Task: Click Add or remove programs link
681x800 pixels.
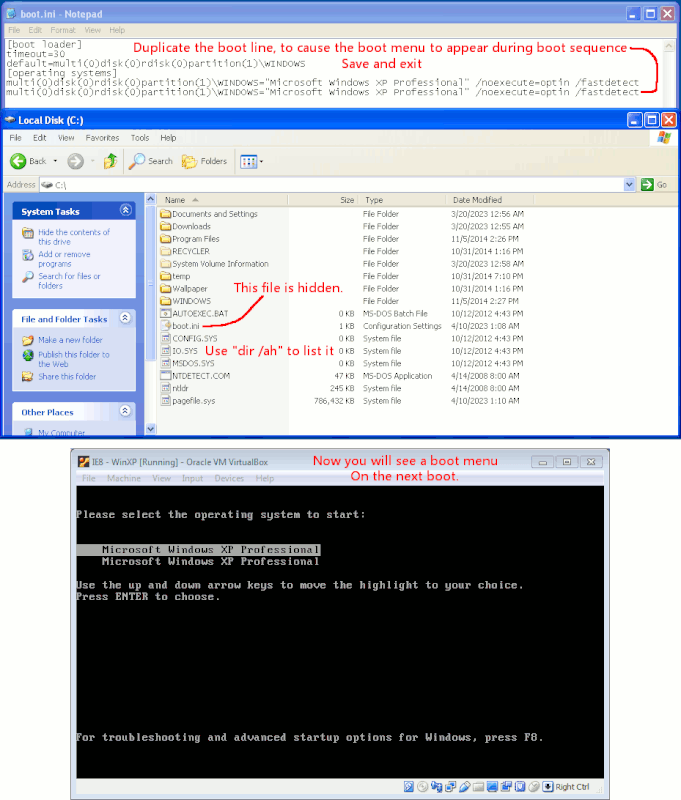Action: coord(64,259)
